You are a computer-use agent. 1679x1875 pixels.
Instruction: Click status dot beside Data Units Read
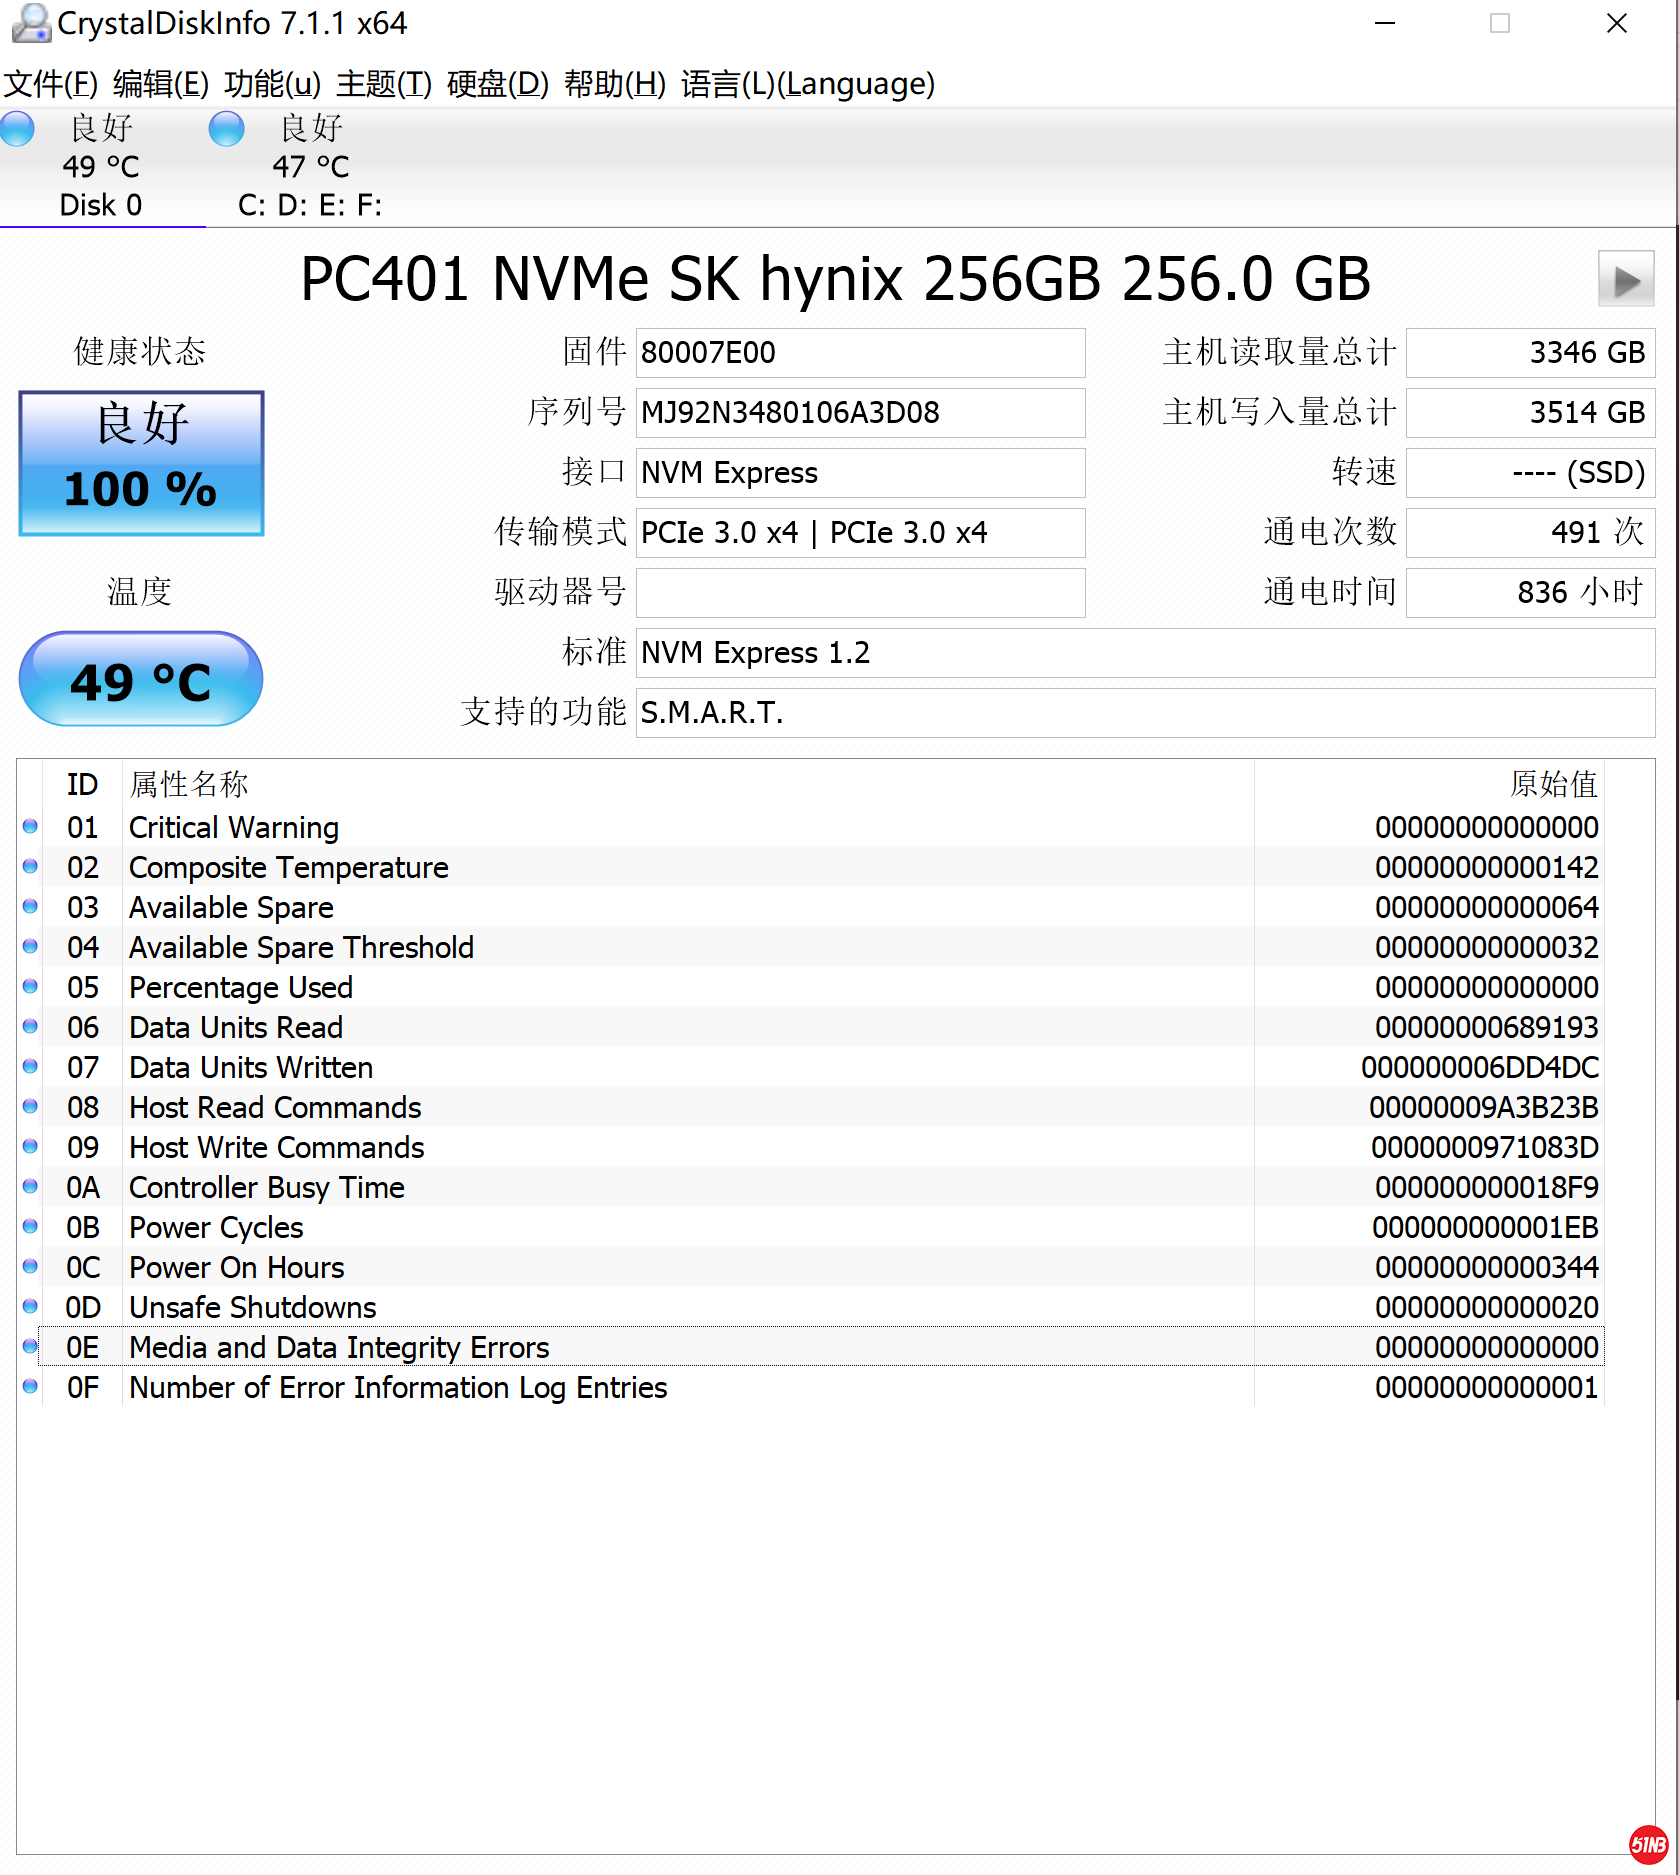tap(30, 1027)
